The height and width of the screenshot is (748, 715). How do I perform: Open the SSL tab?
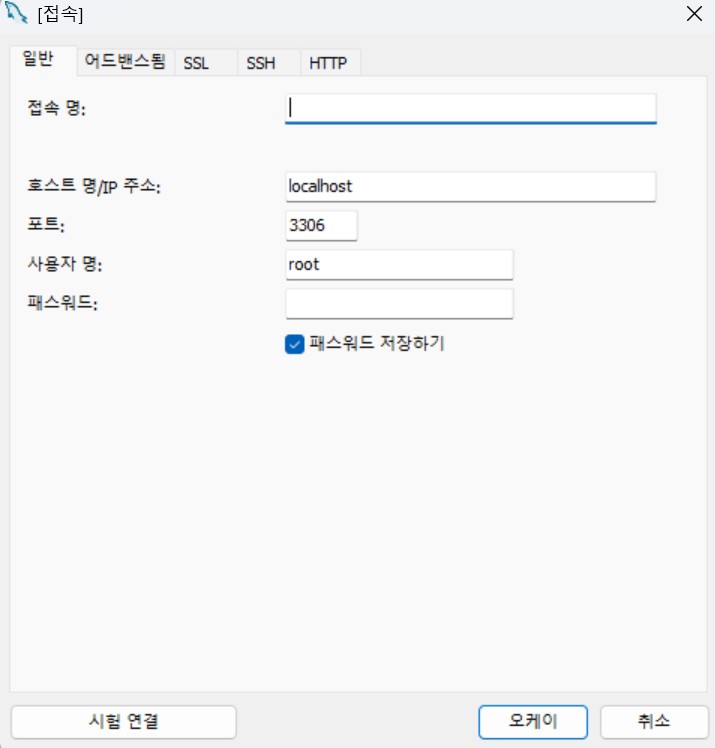click(x=206, y=62)
